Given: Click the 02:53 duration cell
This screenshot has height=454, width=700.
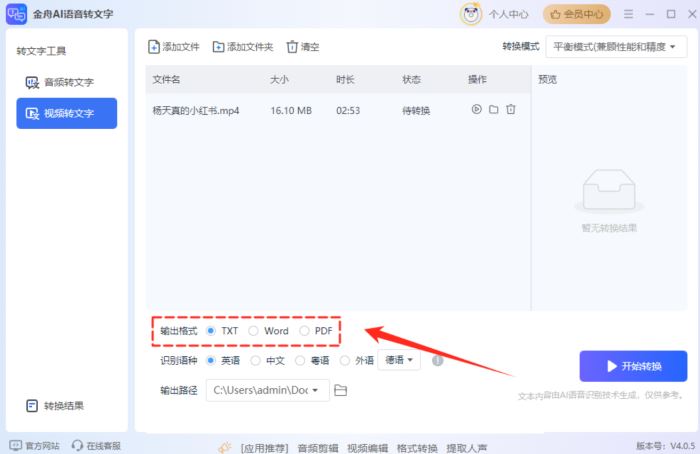Looking at the screenshot, I should coord(348,110).
